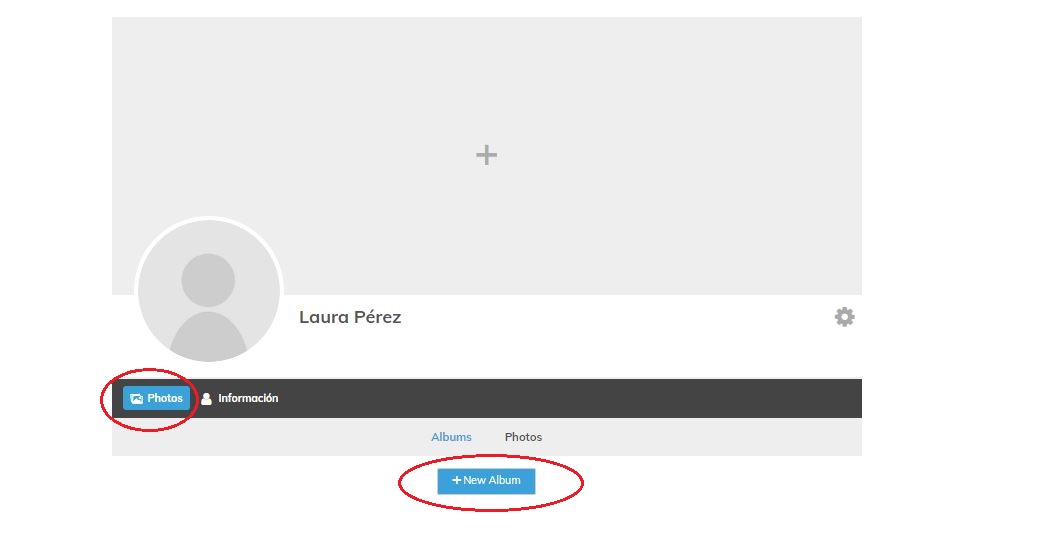Click the plus sign on New Album button
The image size is (1063, 533).
coord(456,480)
